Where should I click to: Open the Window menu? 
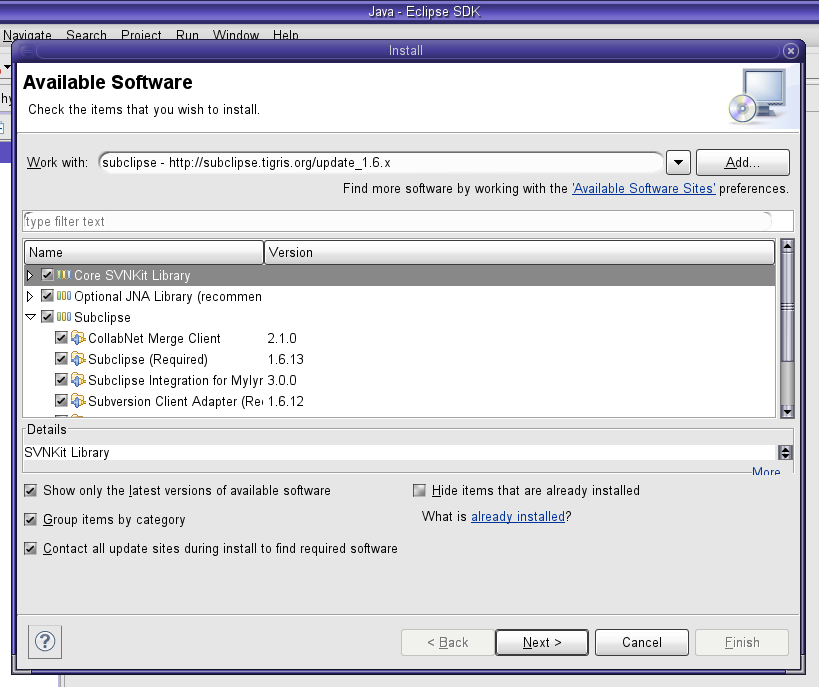pyautogui.click(x=235, y=35)
